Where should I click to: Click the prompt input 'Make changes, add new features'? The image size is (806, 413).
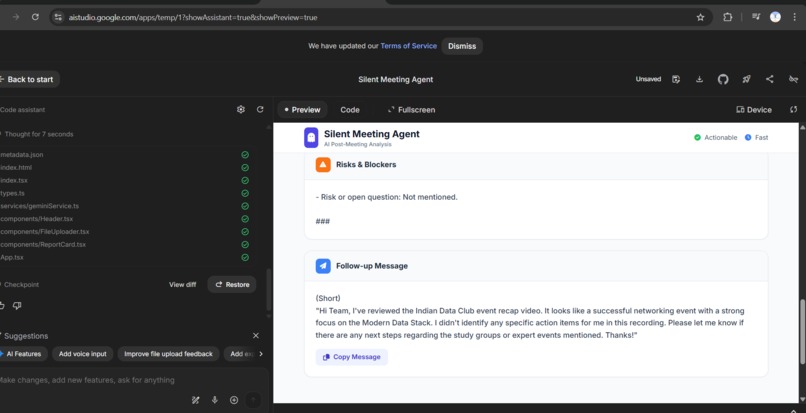(86, 380)
